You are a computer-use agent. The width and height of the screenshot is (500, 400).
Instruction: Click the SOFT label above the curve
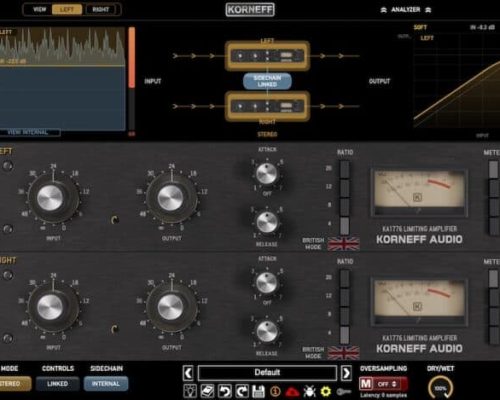click(420, 27)
